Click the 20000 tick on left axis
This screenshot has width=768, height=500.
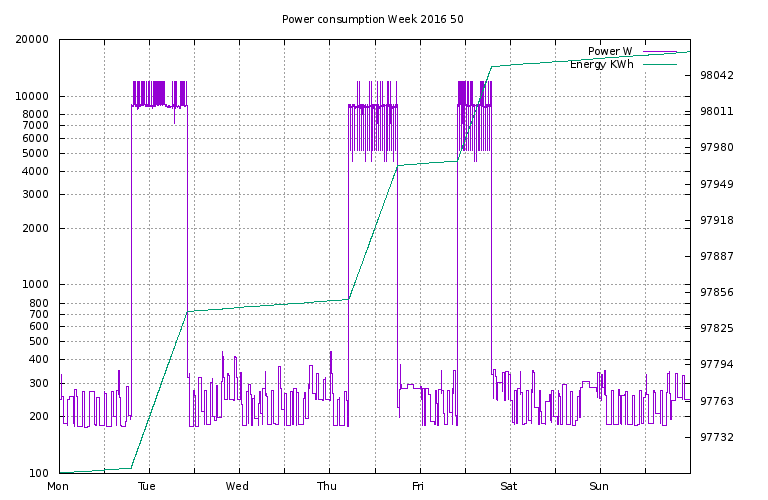(32, 40)
